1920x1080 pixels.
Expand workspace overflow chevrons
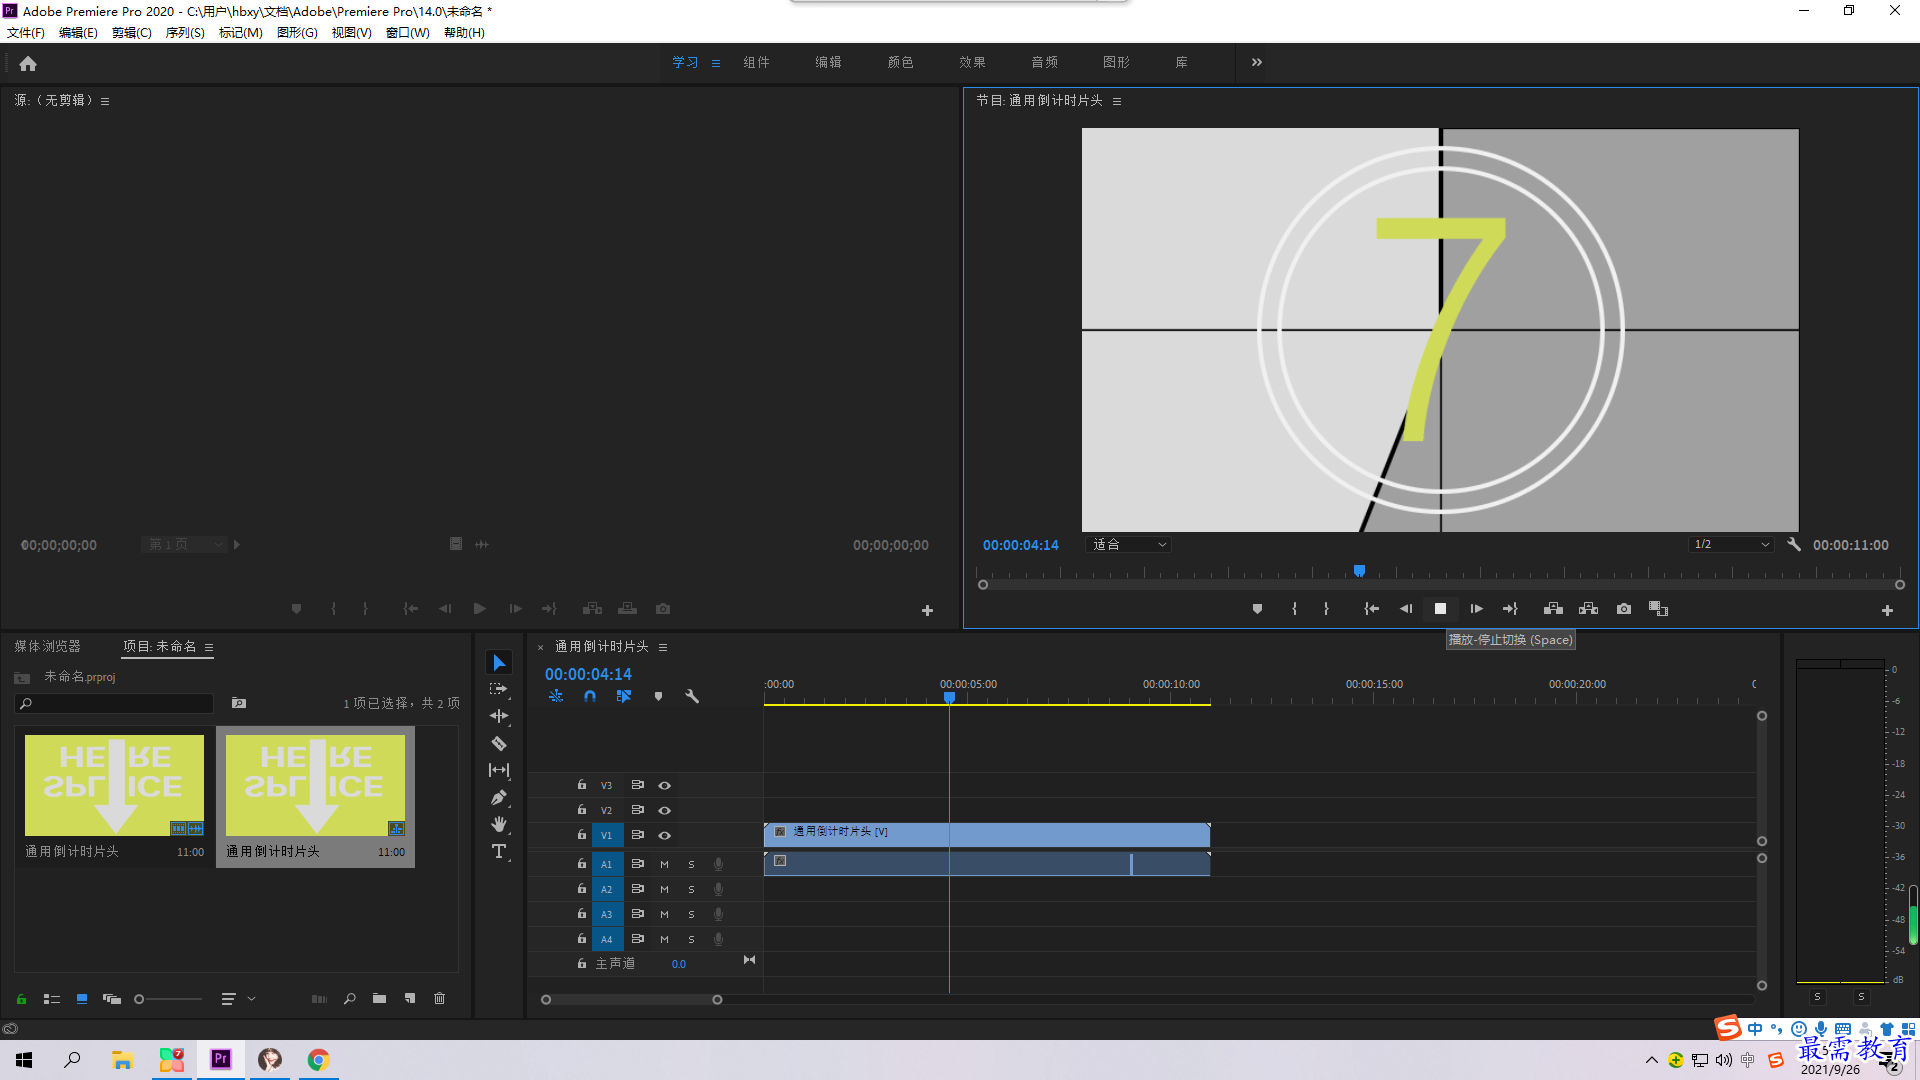click(1257, 62)
